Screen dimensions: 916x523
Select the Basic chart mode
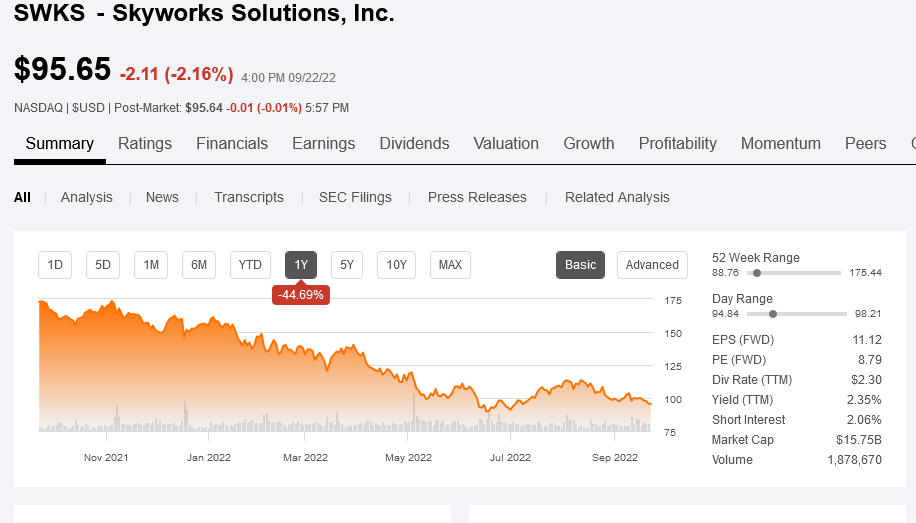(580, 265)
